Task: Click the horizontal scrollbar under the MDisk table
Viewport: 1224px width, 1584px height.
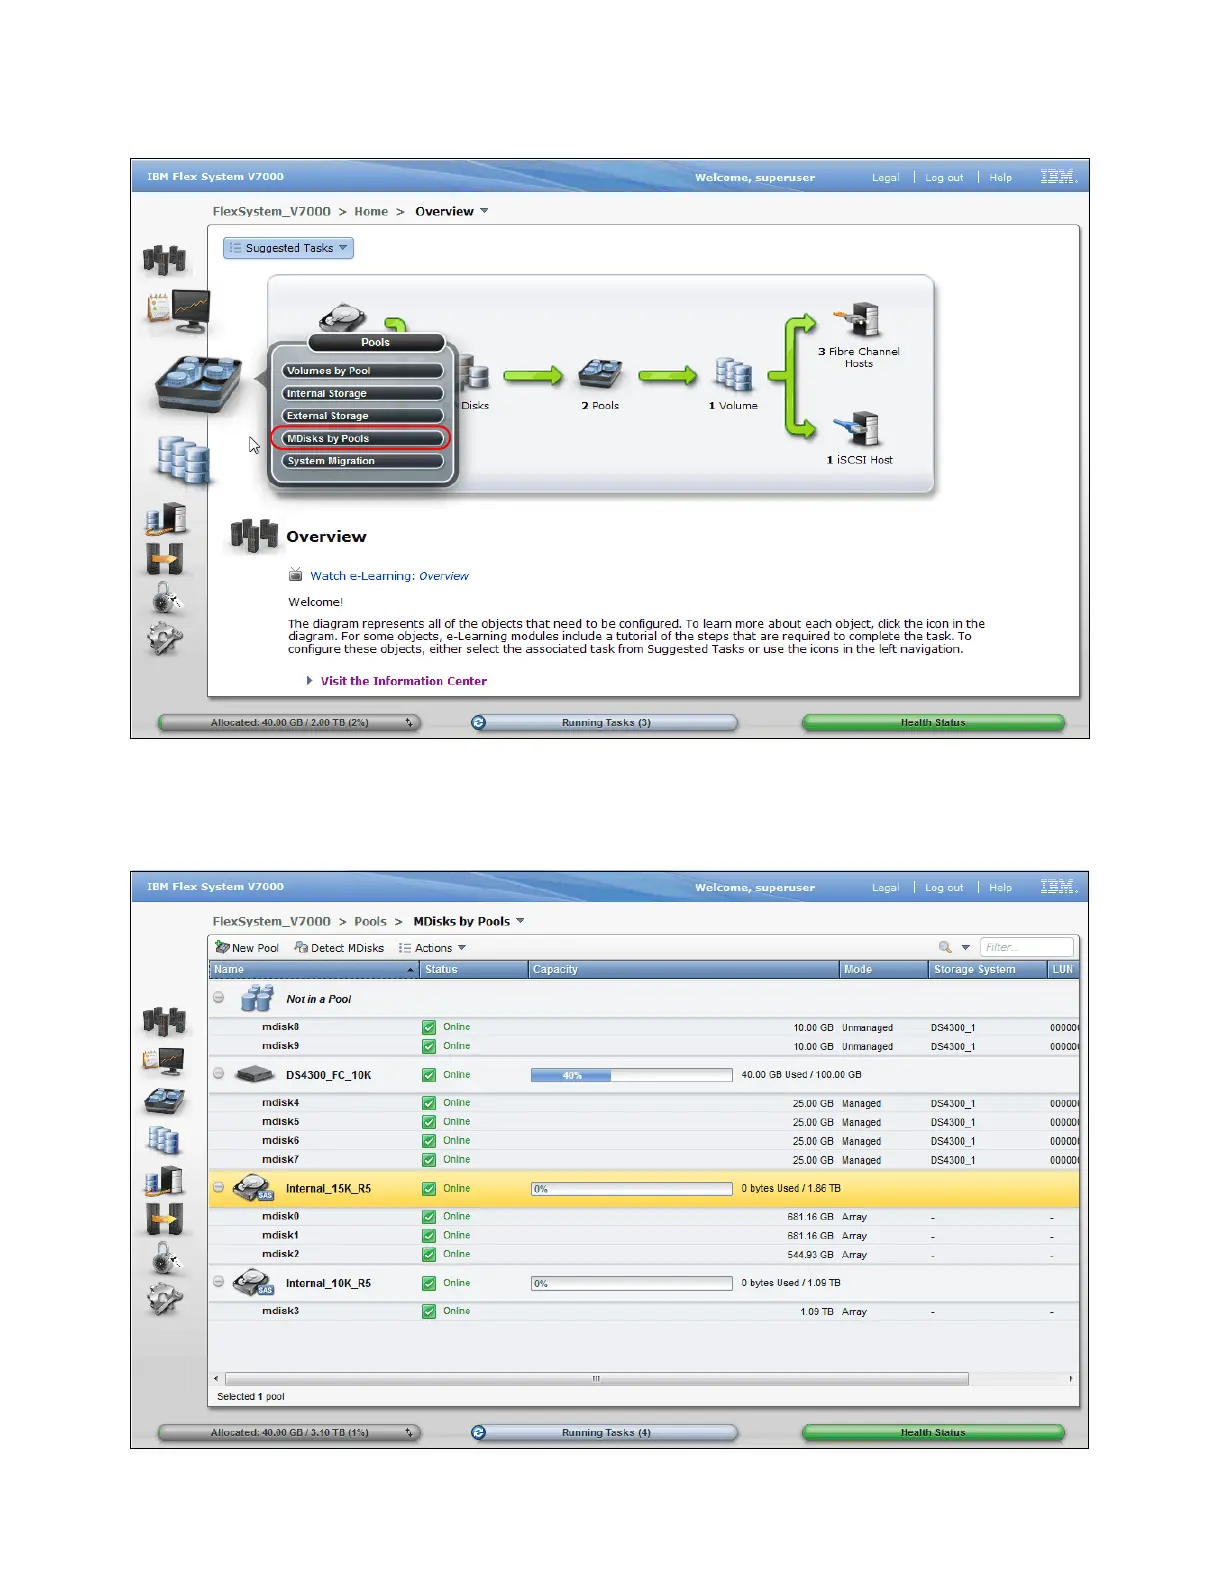Action: pos(596,1378)
